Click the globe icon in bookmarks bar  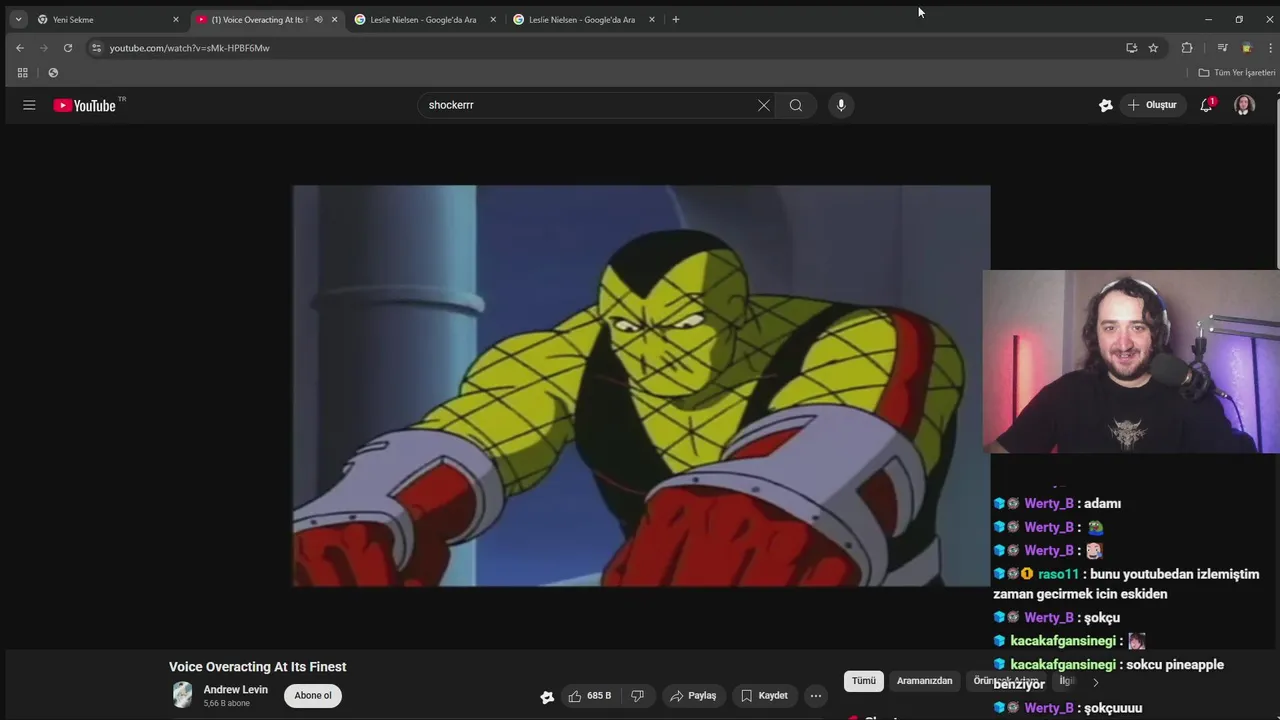click(x=53, y=73)
